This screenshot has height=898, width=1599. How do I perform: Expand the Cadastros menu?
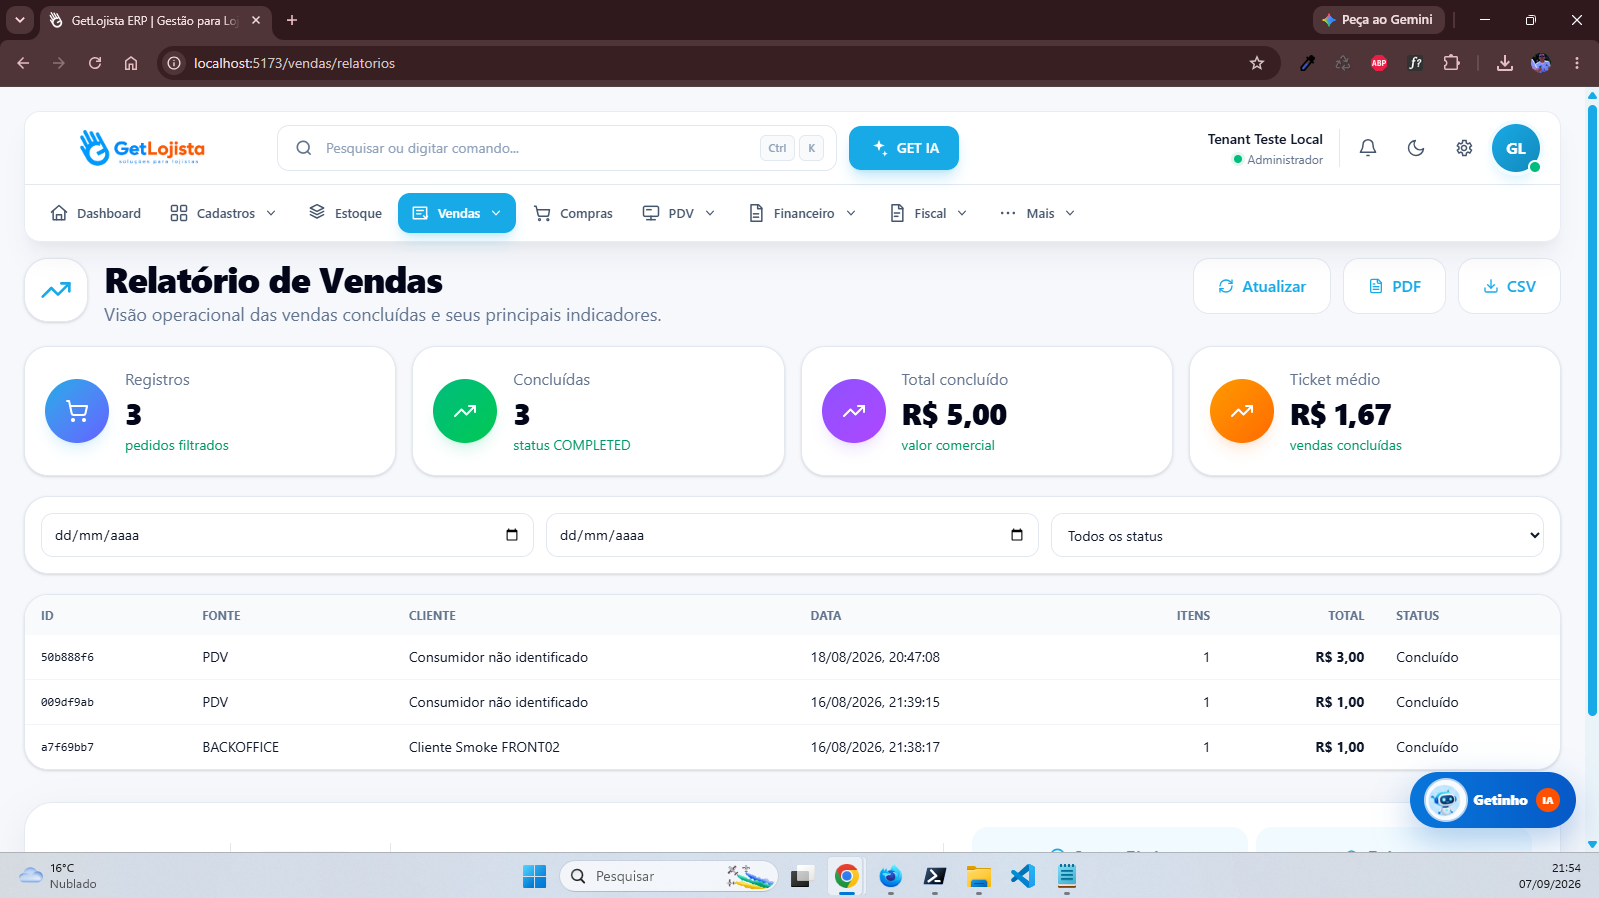pos(223,213)
